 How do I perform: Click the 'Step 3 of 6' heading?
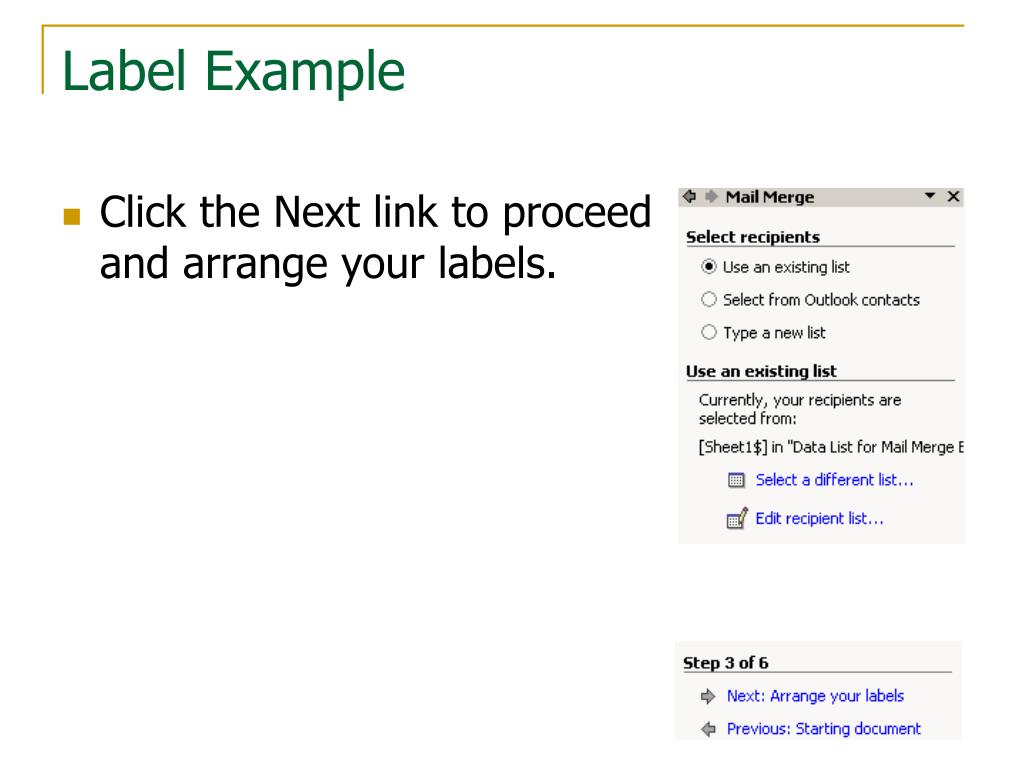(x=726, y=663)
